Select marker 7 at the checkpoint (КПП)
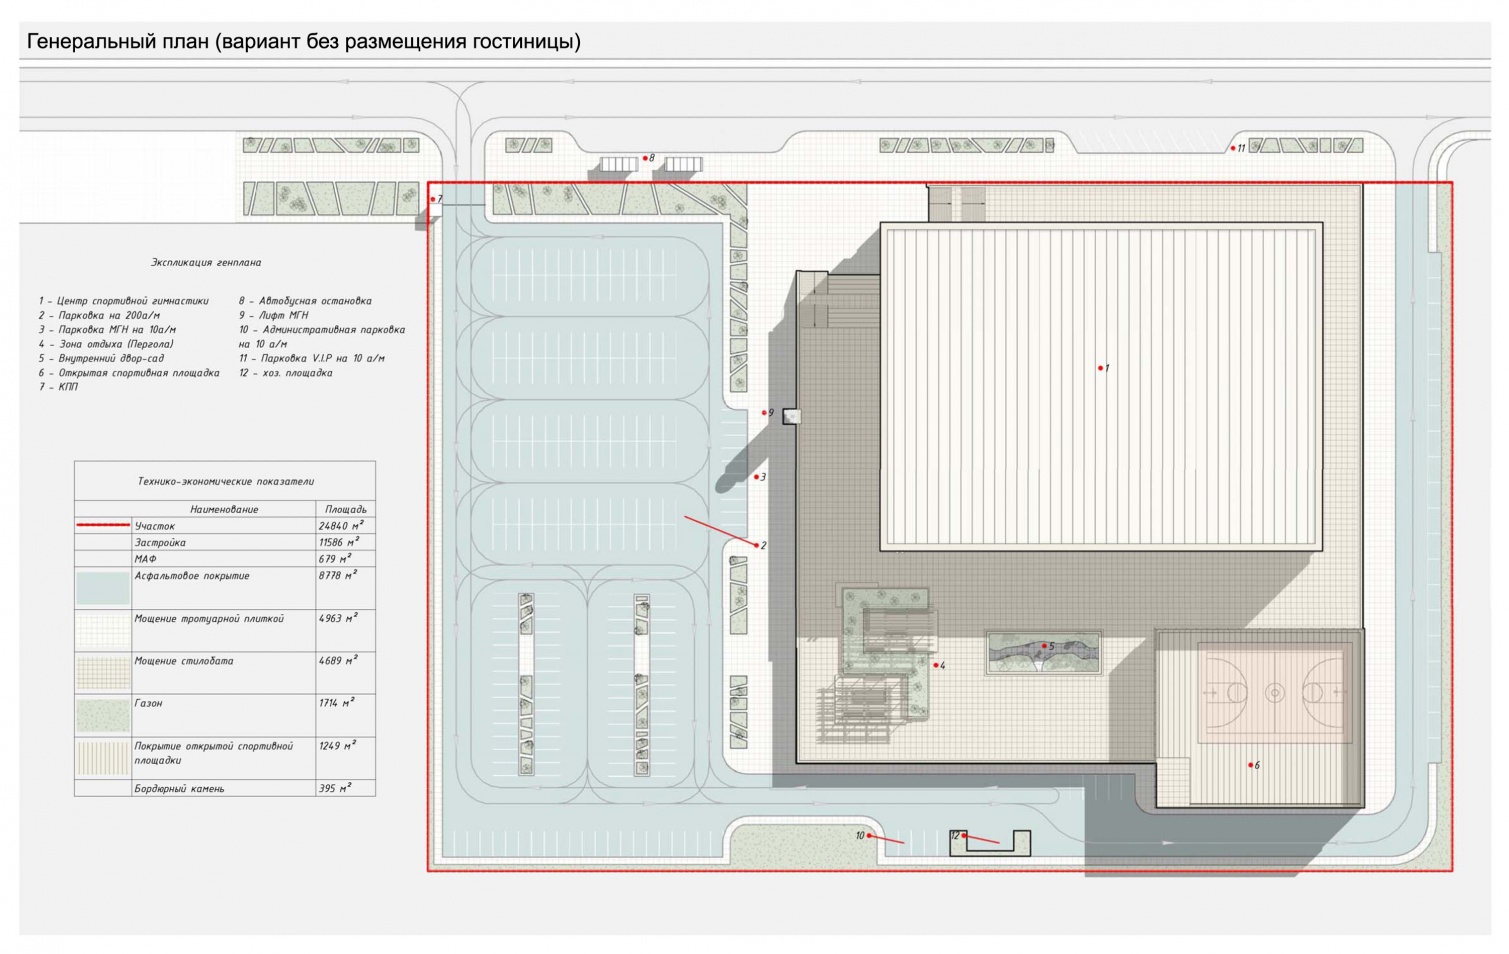 [433, 200]
